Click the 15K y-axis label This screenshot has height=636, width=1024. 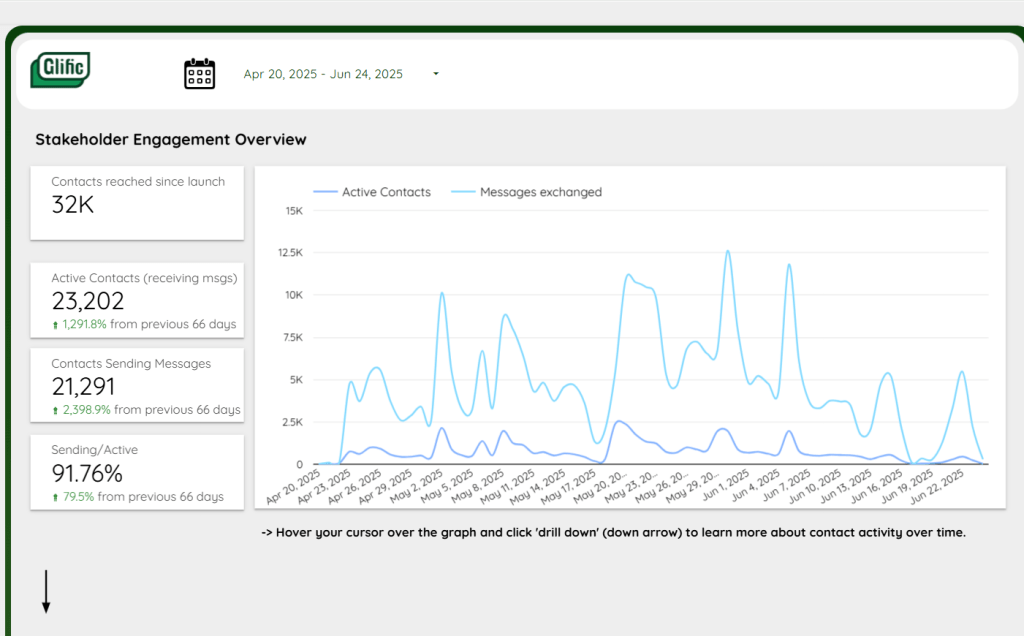click(x=294, y=211)
